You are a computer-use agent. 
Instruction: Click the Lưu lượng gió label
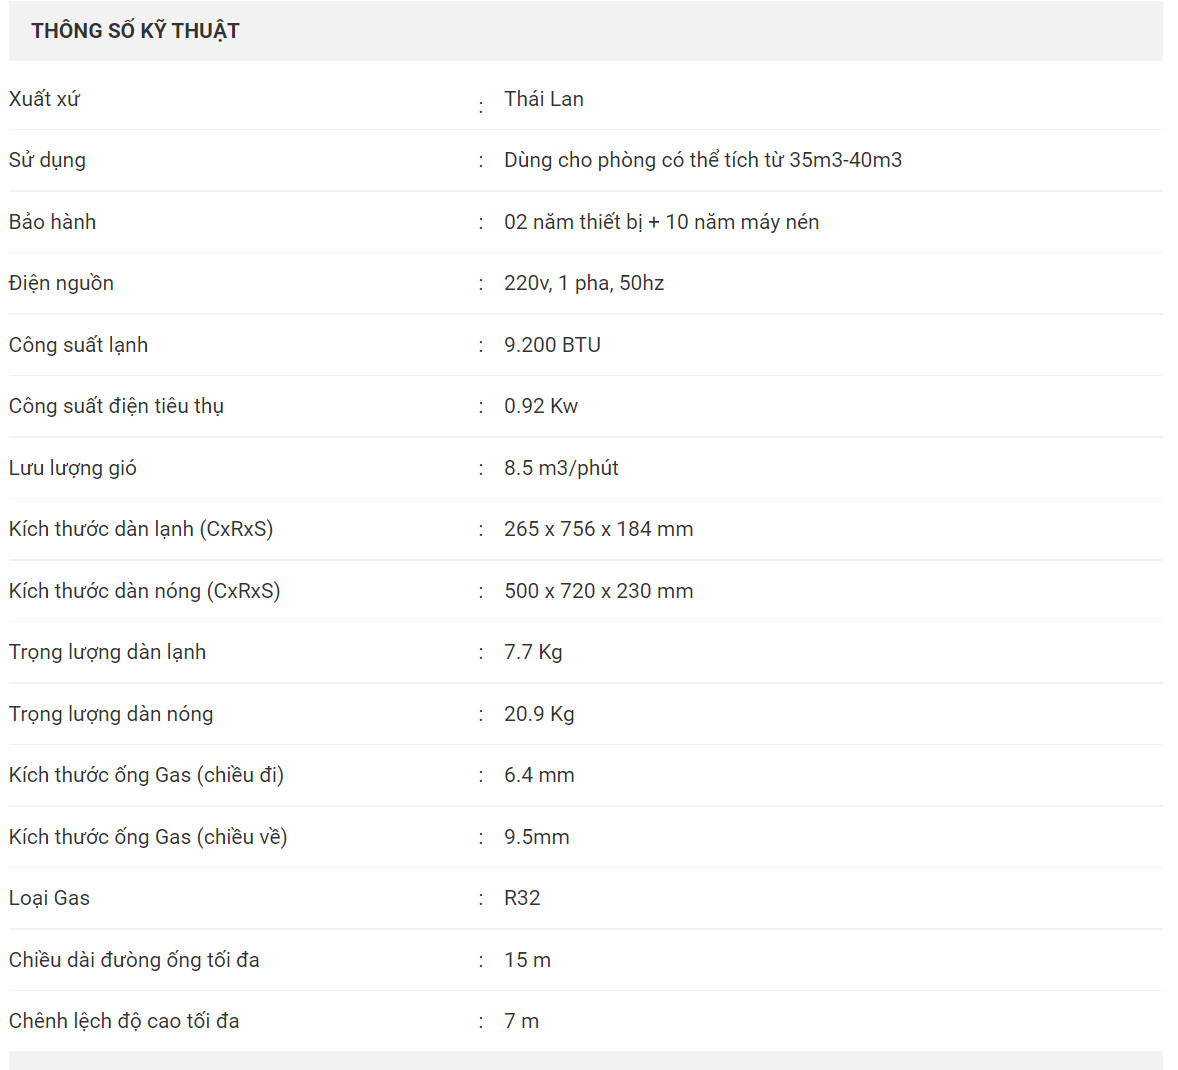click(72, 468)
